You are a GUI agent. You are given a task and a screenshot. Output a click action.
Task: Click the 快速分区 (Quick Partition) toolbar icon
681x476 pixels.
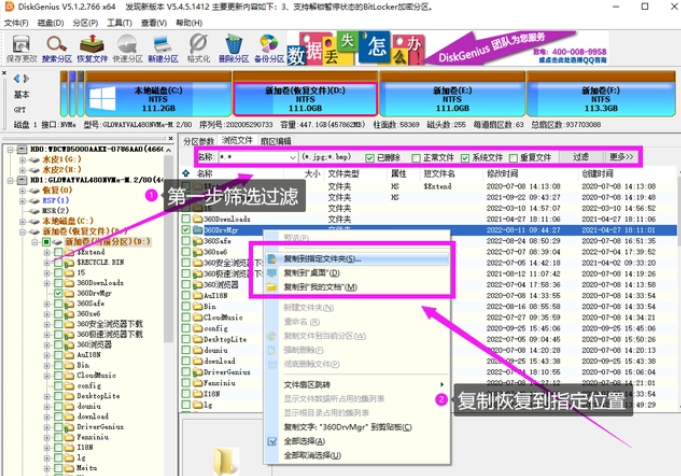(x=127, y=46)
